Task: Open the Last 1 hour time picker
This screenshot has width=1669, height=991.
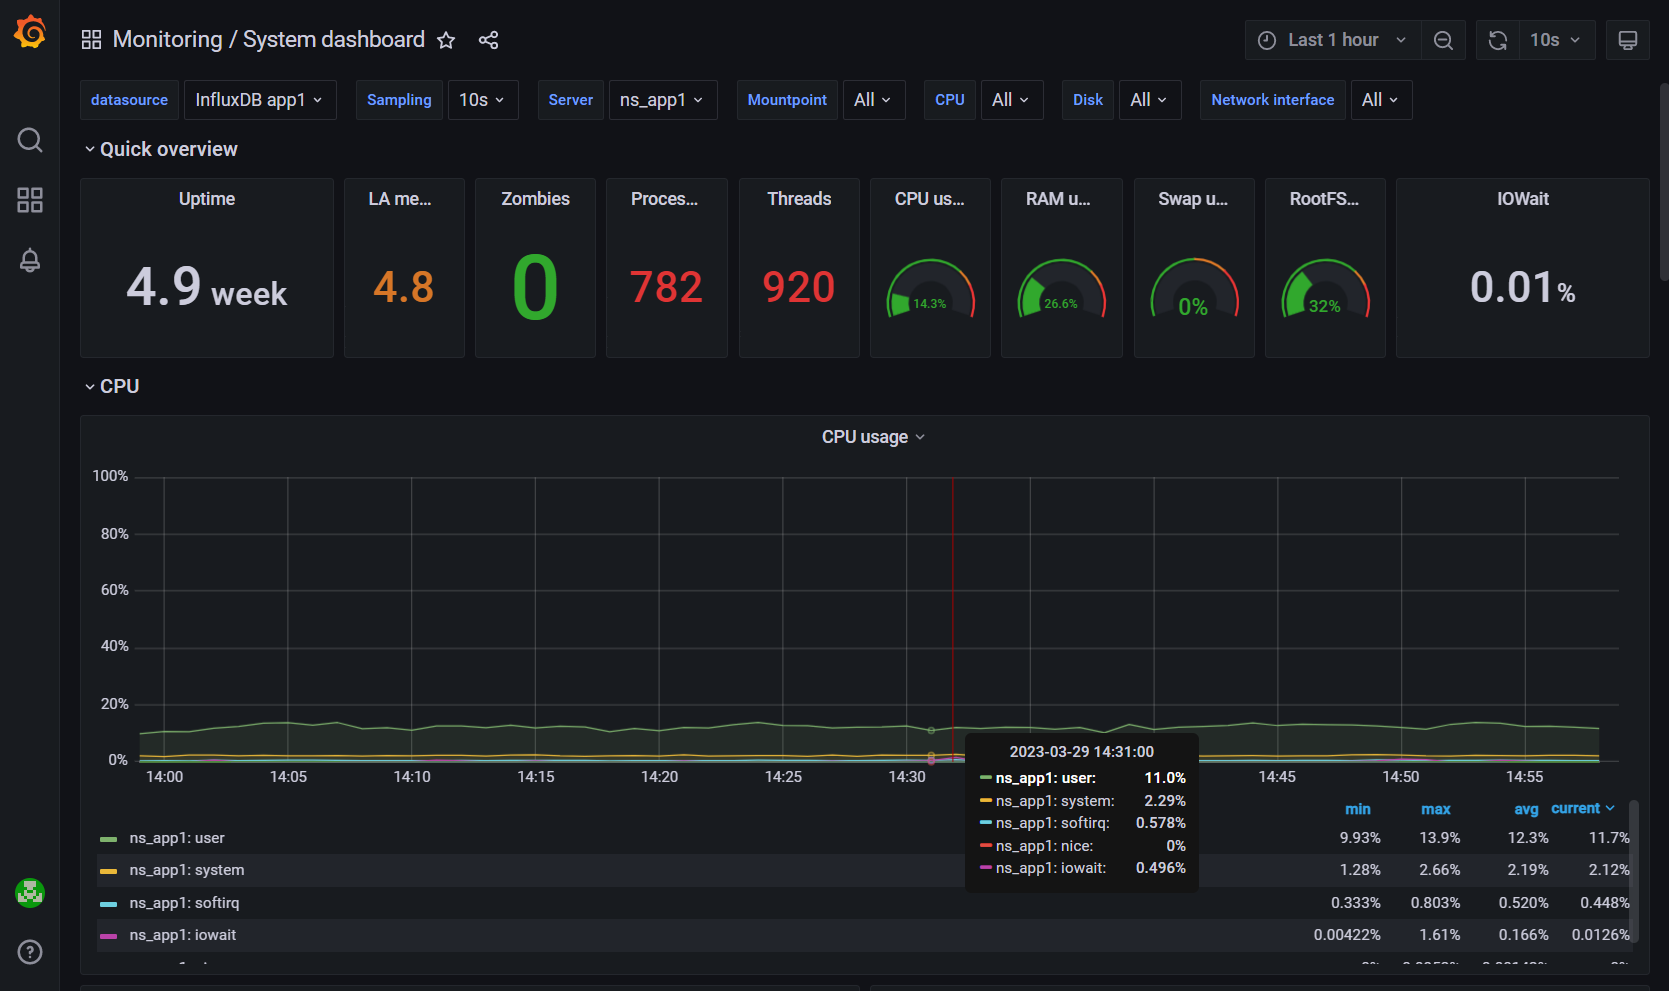Action: pos(1332,40)
